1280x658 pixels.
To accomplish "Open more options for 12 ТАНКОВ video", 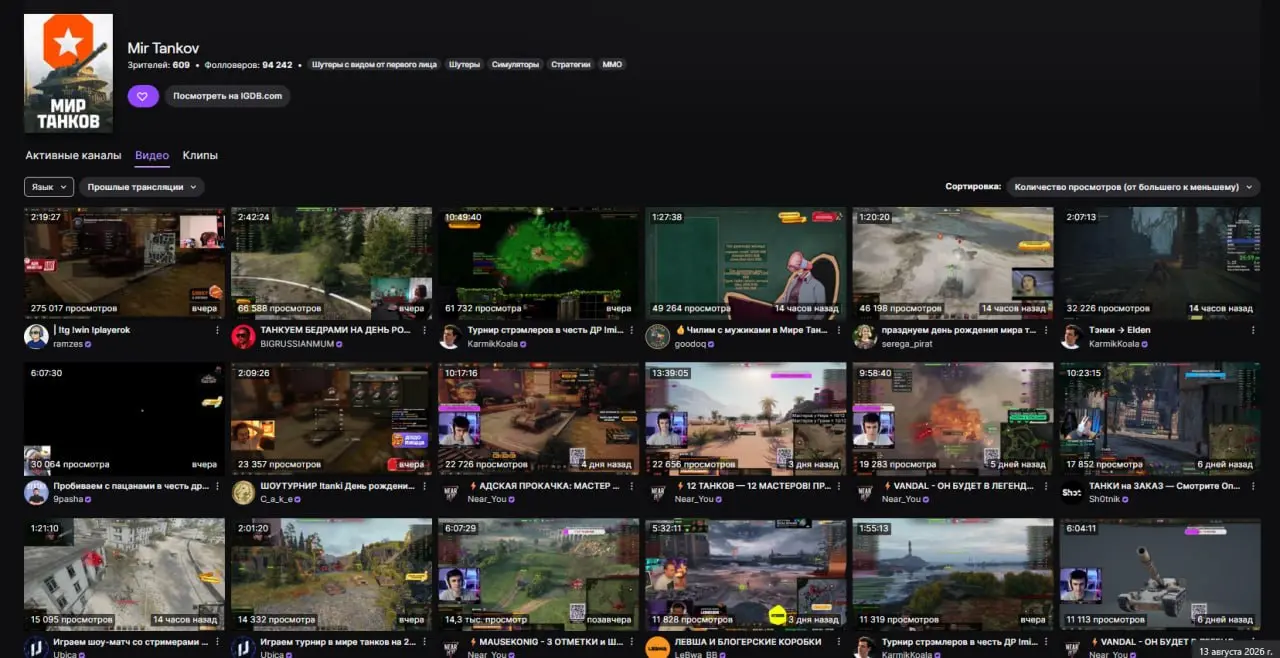I will 838,486.
